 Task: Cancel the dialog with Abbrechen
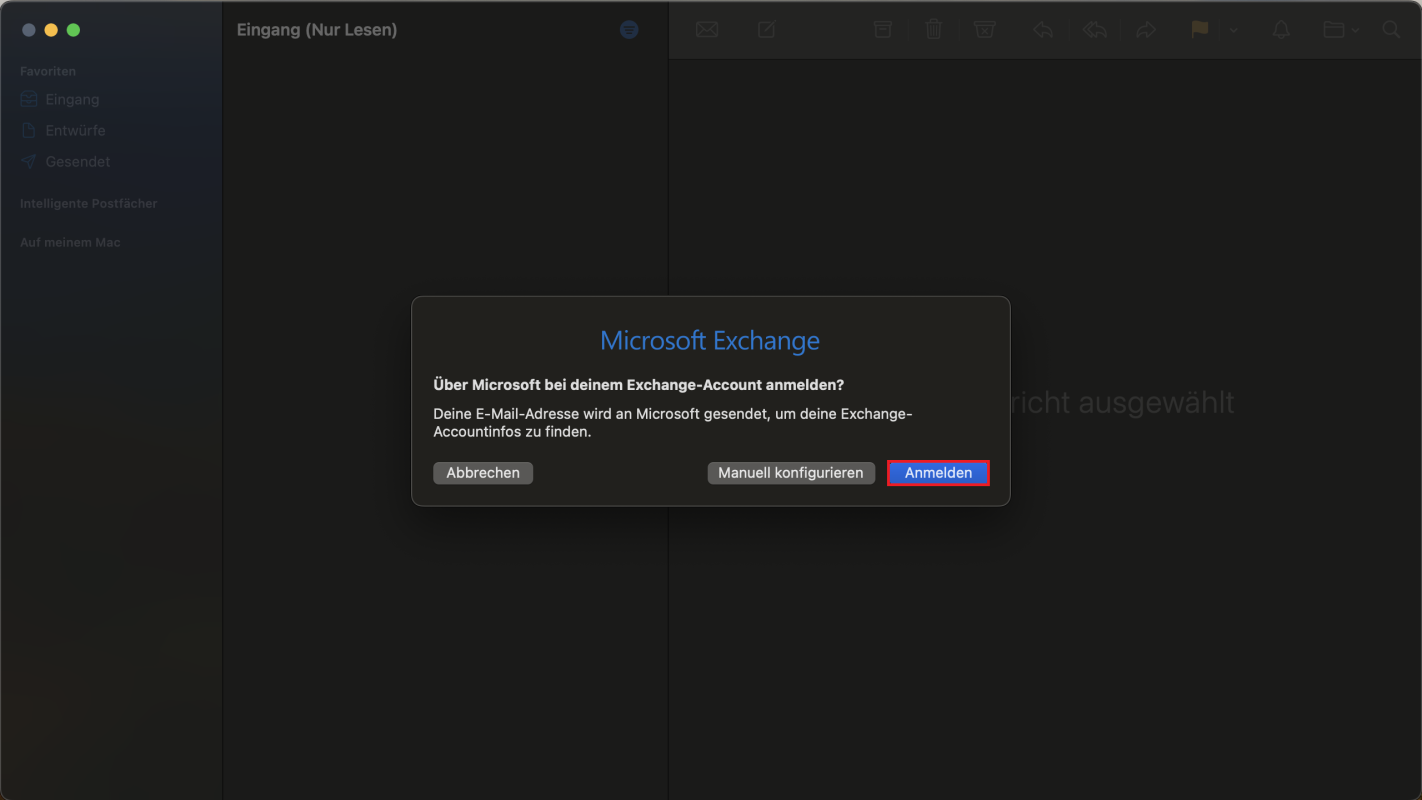[483, 473]
